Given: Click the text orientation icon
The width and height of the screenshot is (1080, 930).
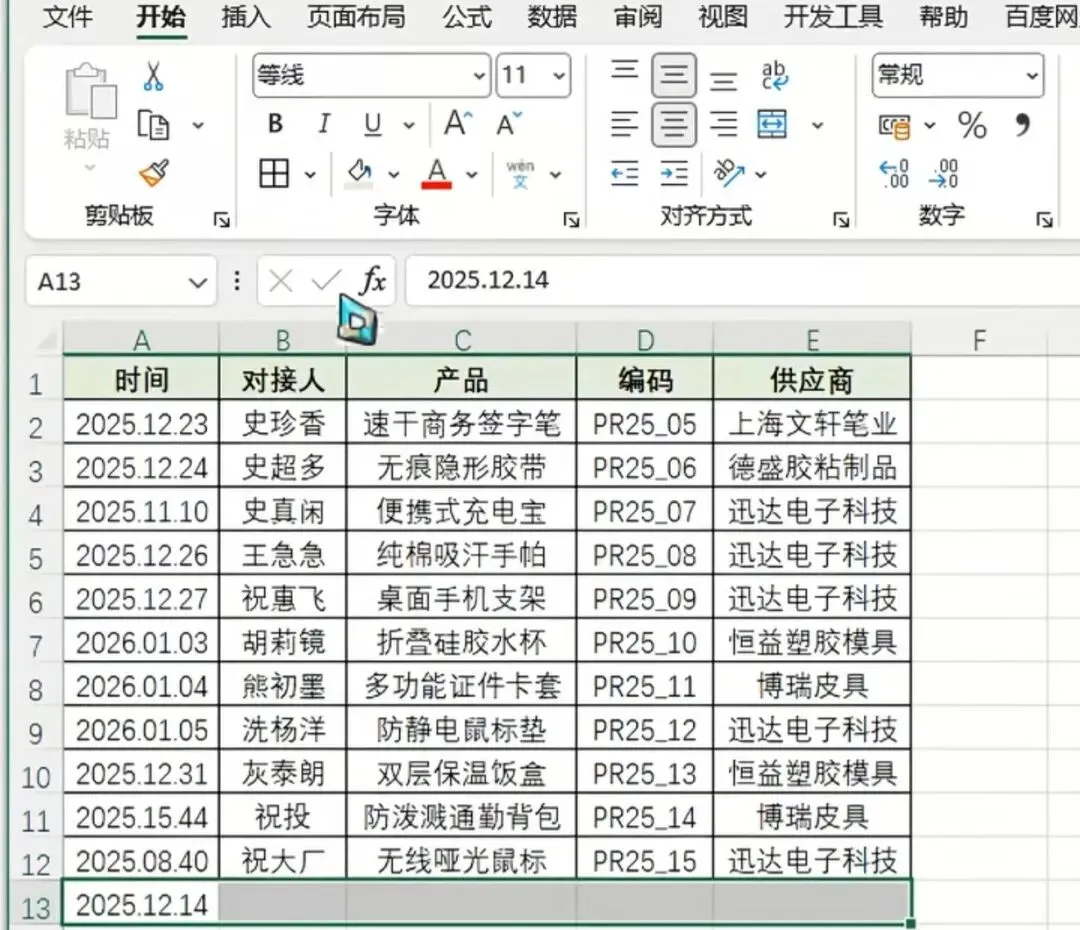Looking at the screenshot, I should [729, 174].
